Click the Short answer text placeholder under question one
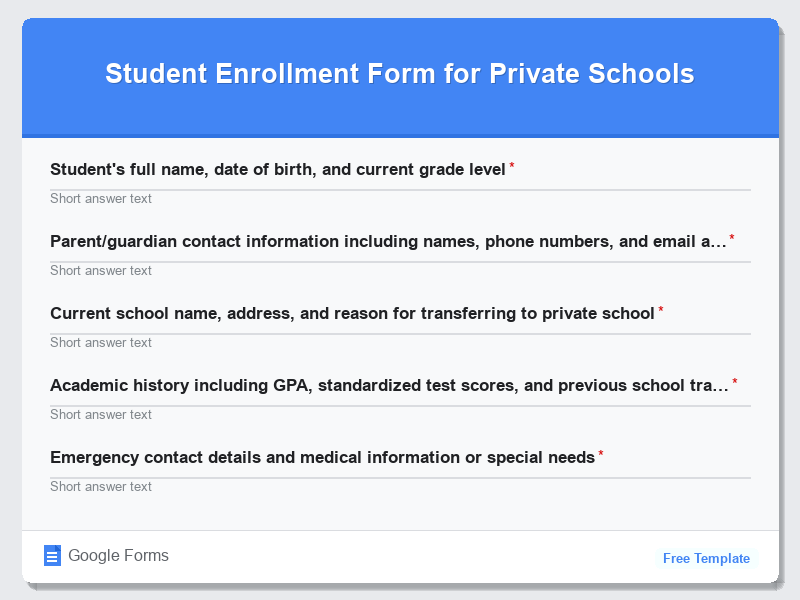This screenshot has height=600, width=800. tap(101, 199)
